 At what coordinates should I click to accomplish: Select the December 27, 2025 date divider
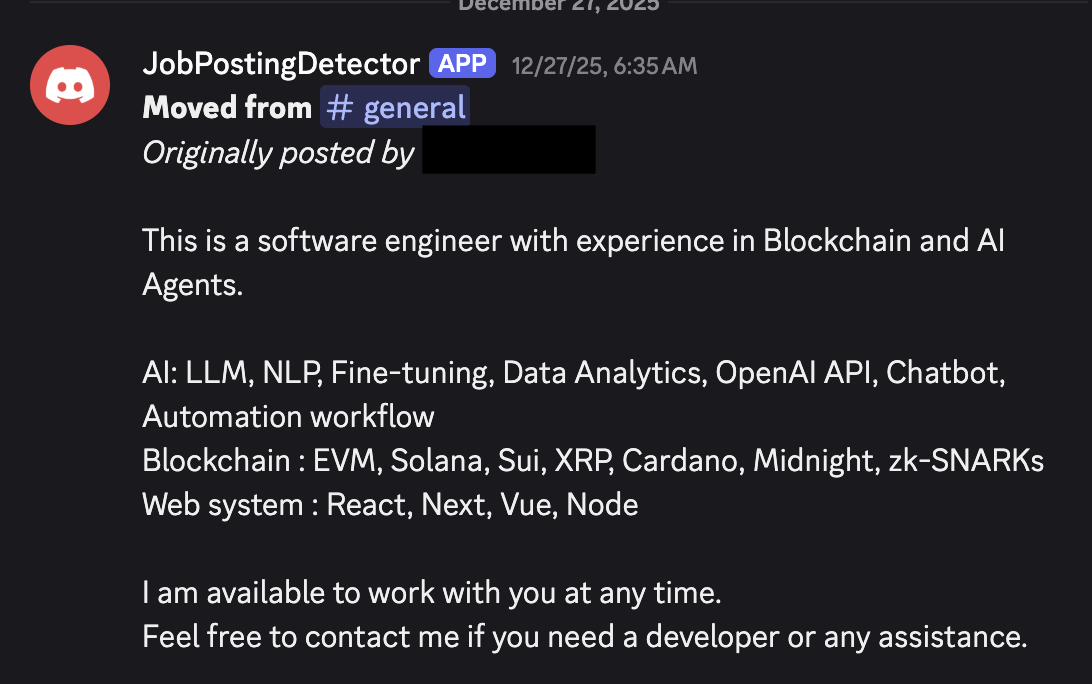558,6
